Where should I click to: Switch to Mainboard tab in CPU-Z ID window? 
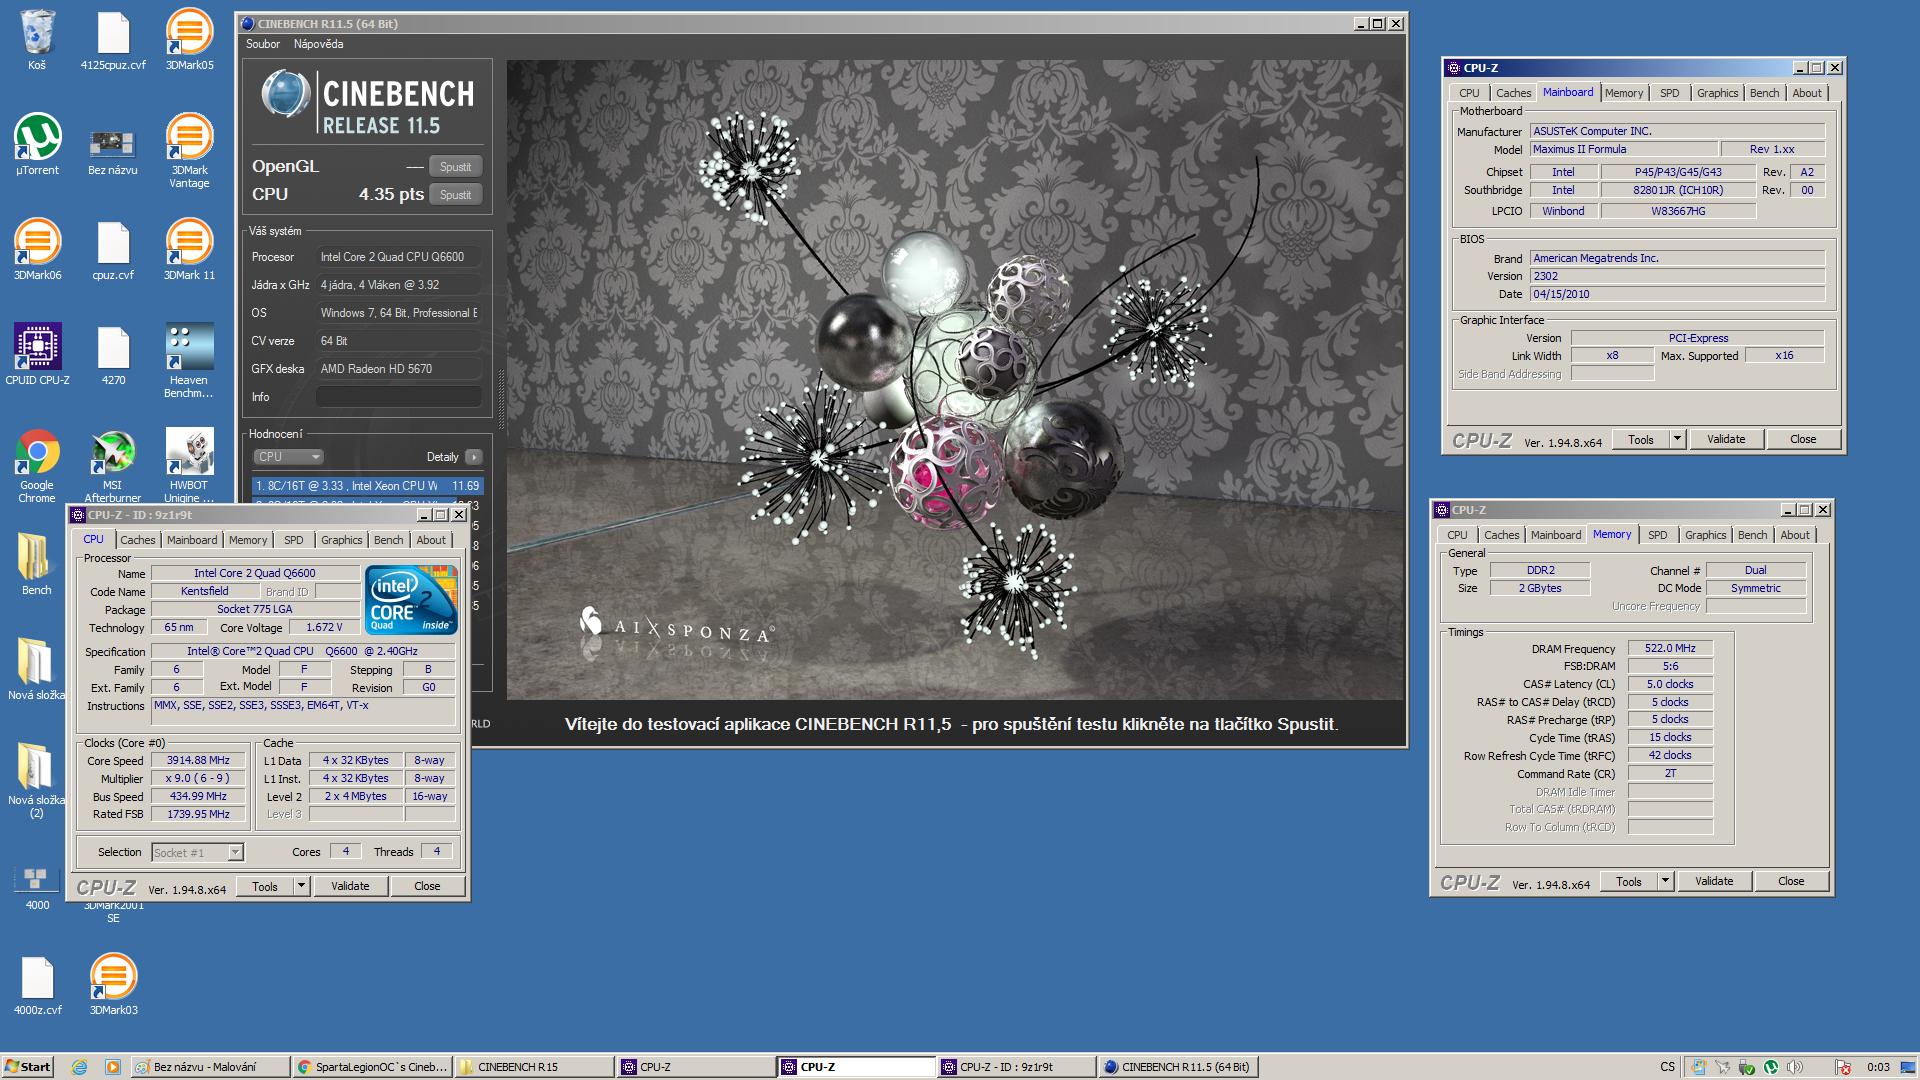click(192, 540)
